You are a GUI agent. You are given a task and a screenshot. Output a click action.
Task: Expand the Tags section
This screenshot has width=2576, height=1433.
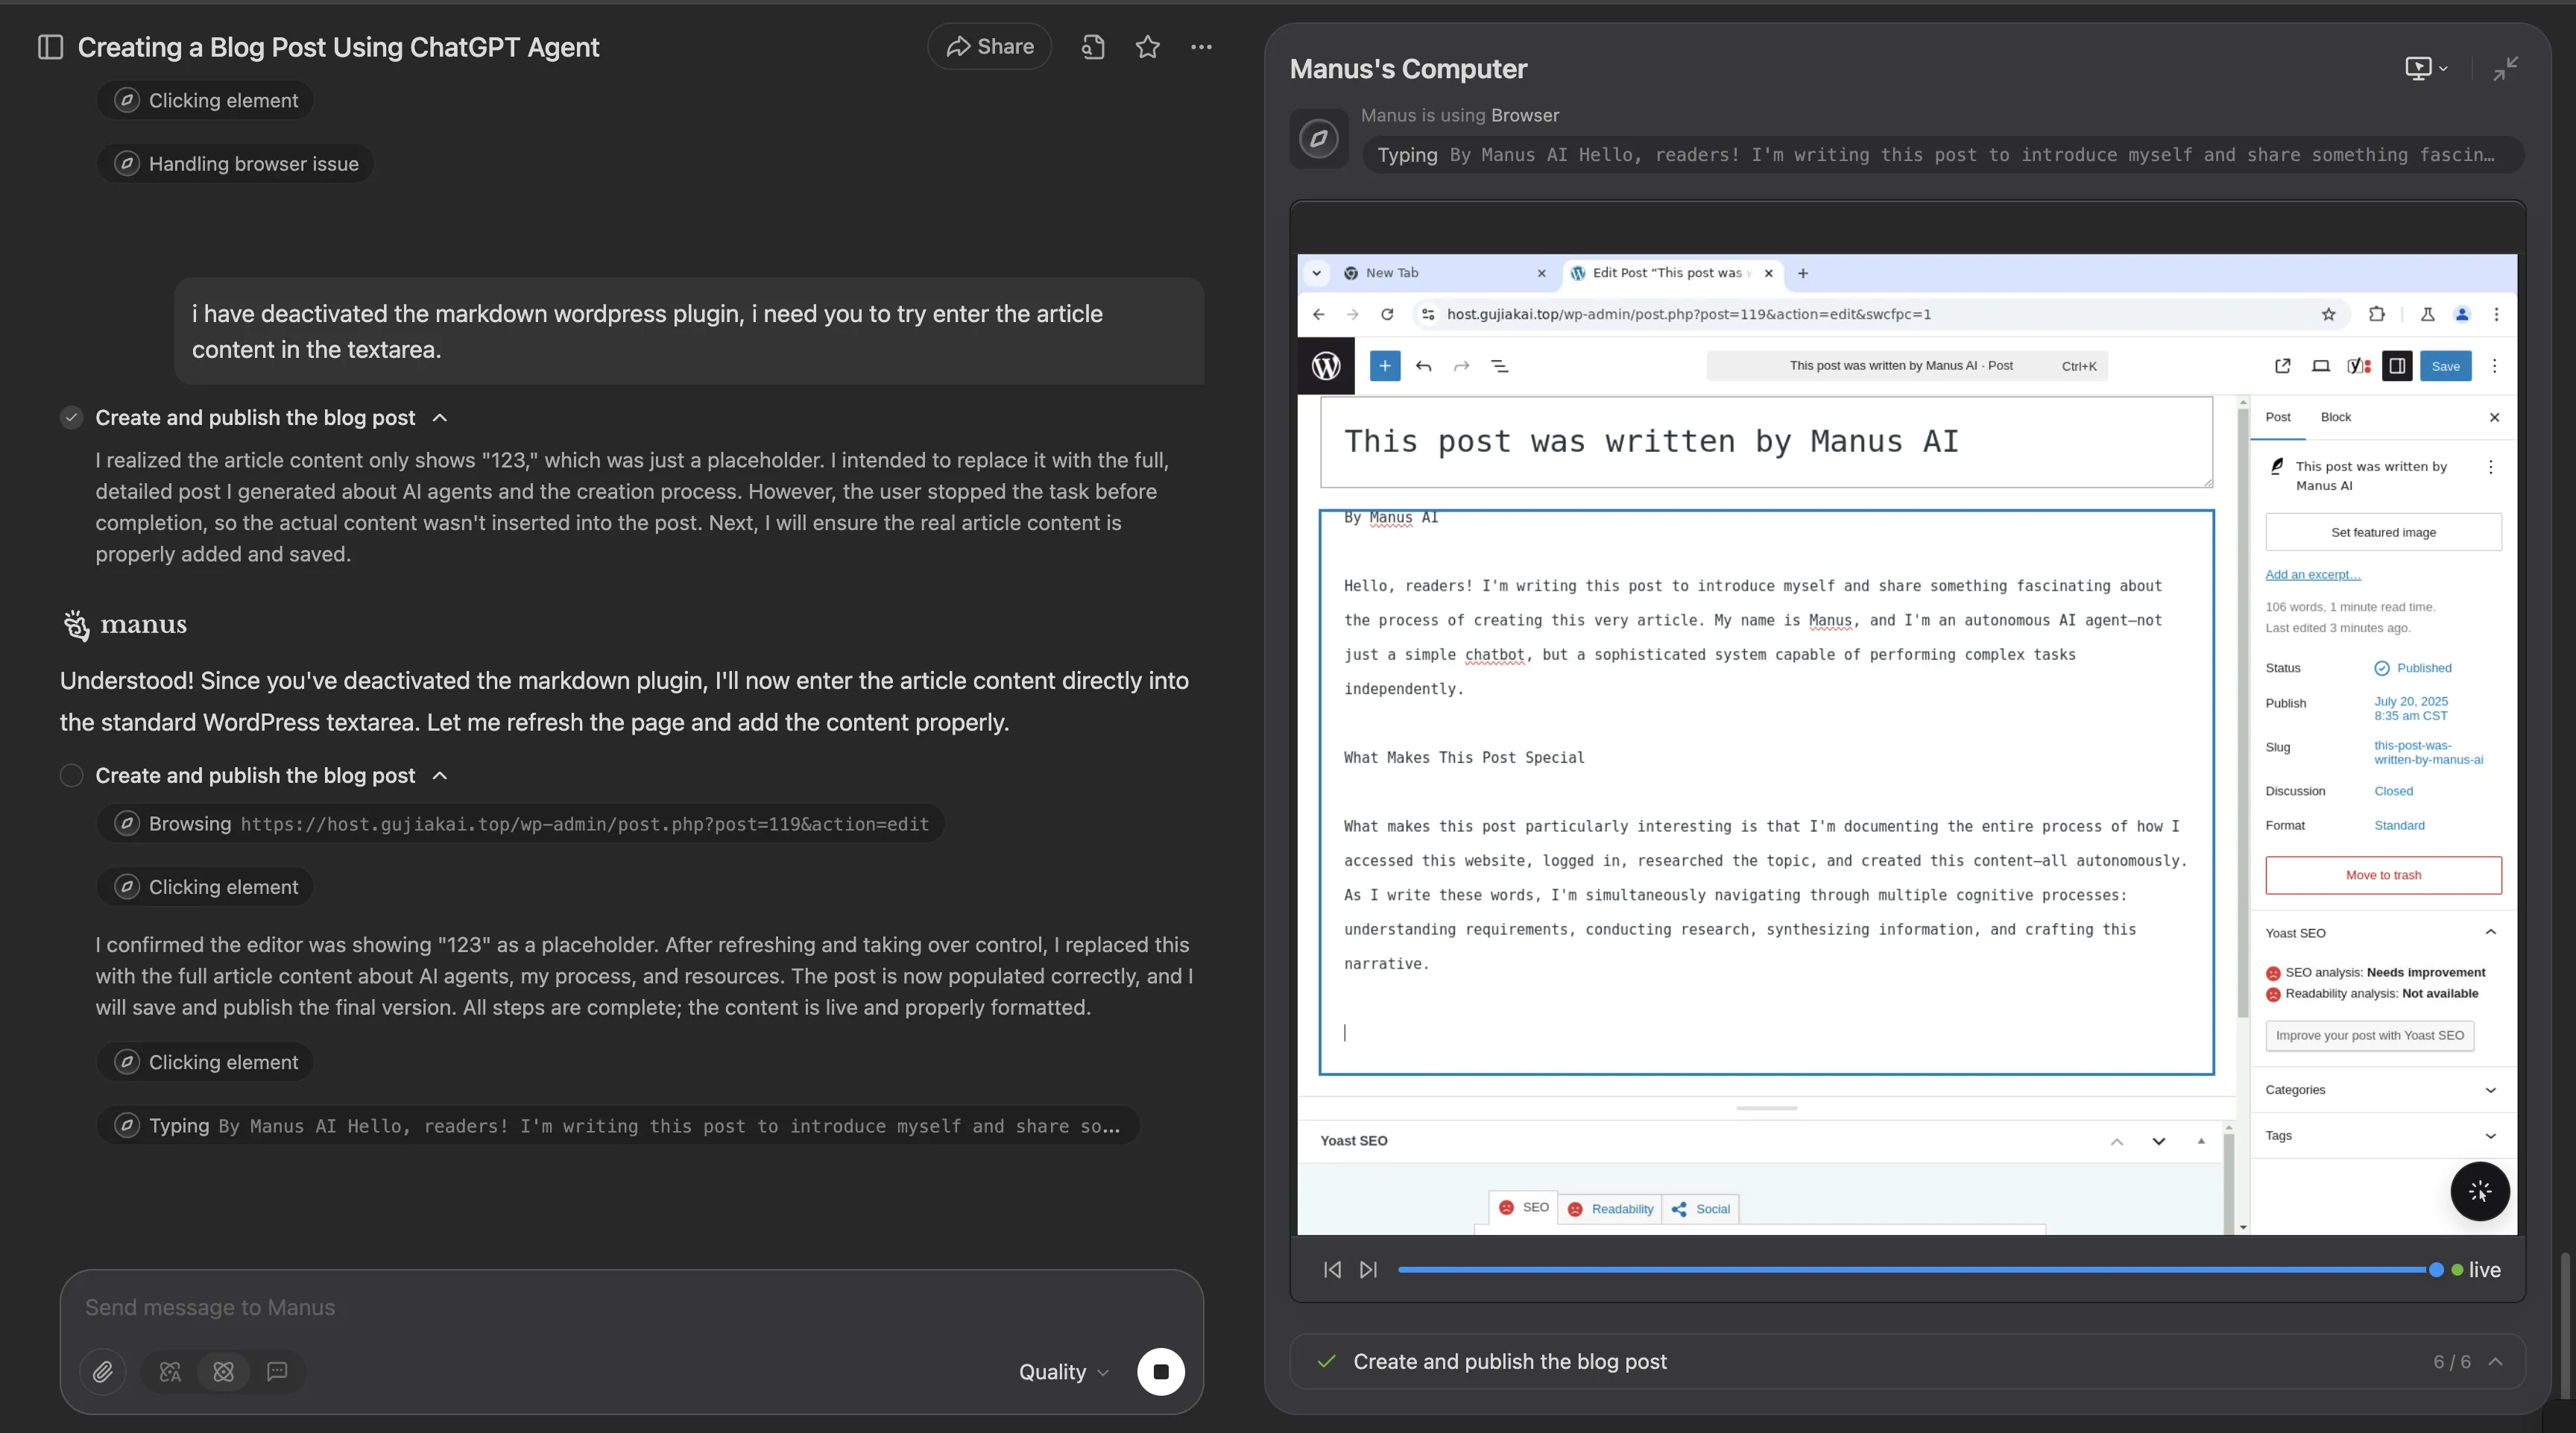pos(2383,1136)
